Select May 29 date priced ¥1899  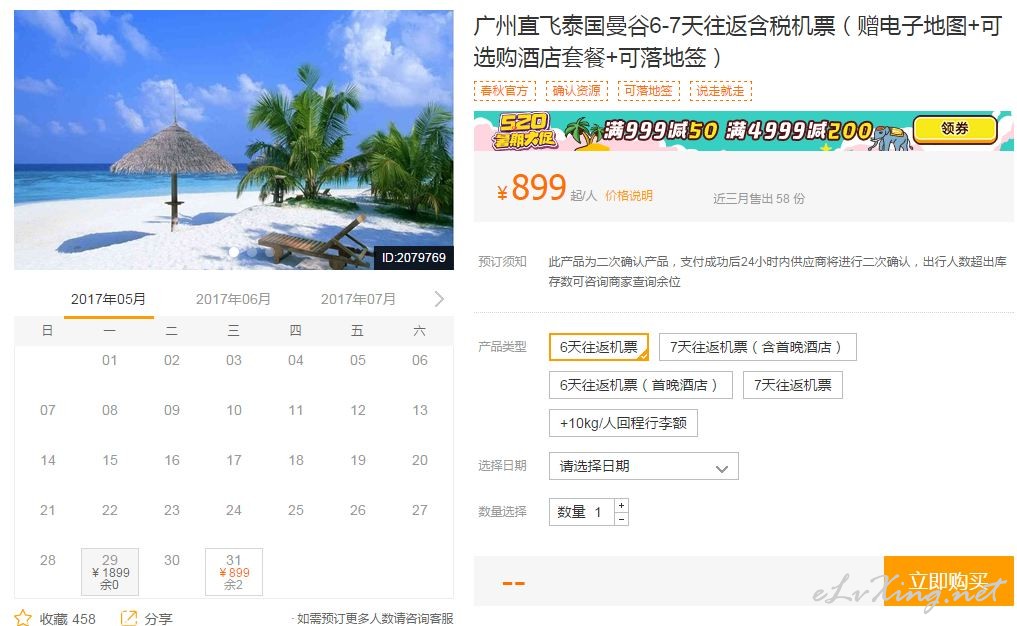coord(110,572)
